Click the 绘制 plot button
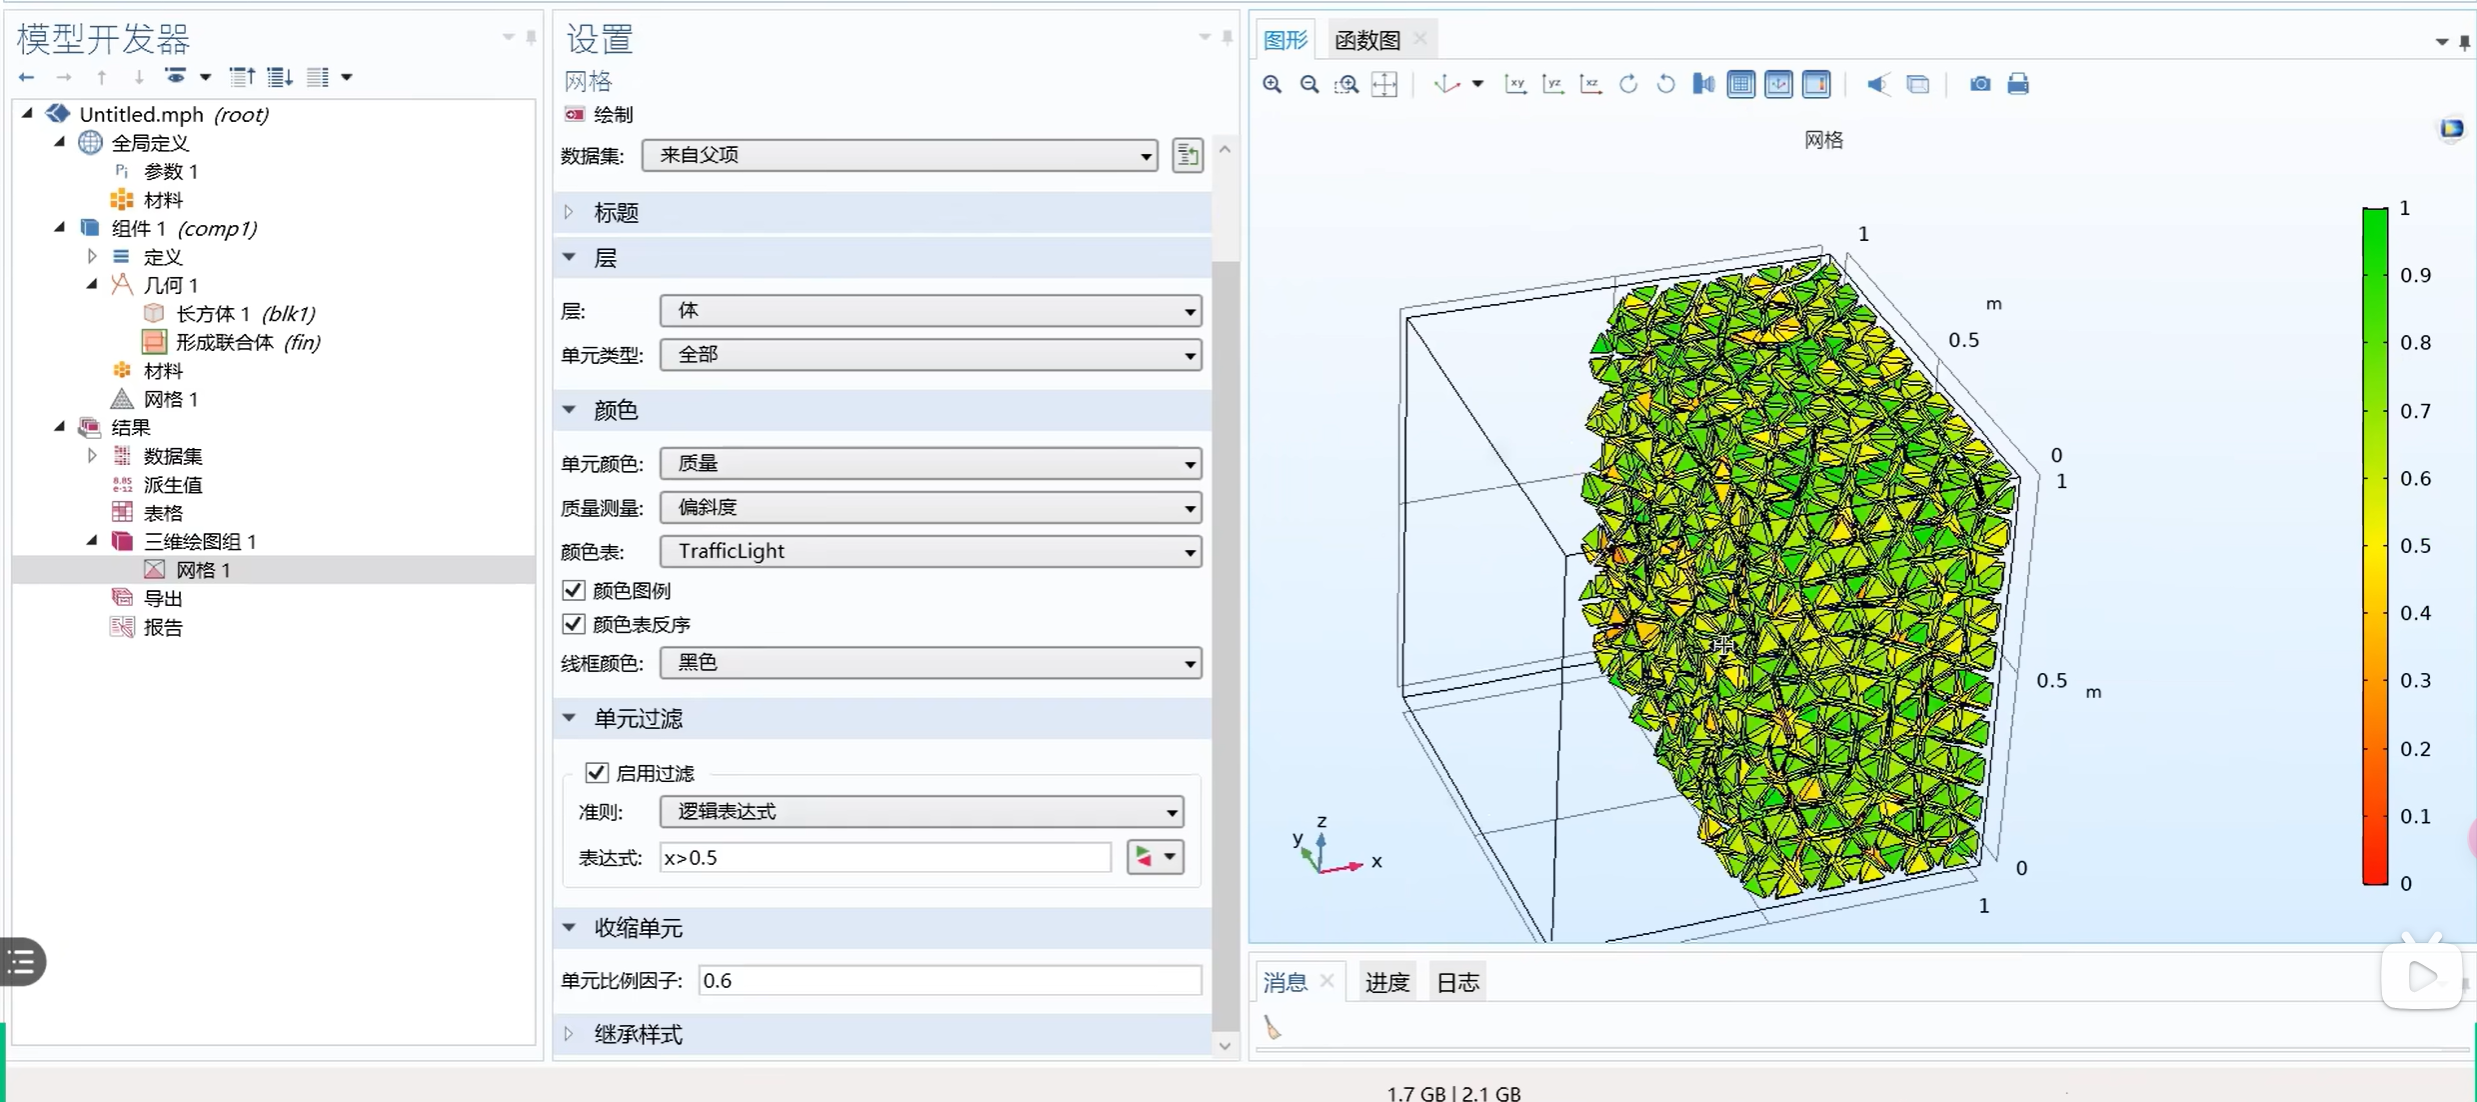Image resolution: width=2477 pixels, height=1102 pixels. pos(600,115)
